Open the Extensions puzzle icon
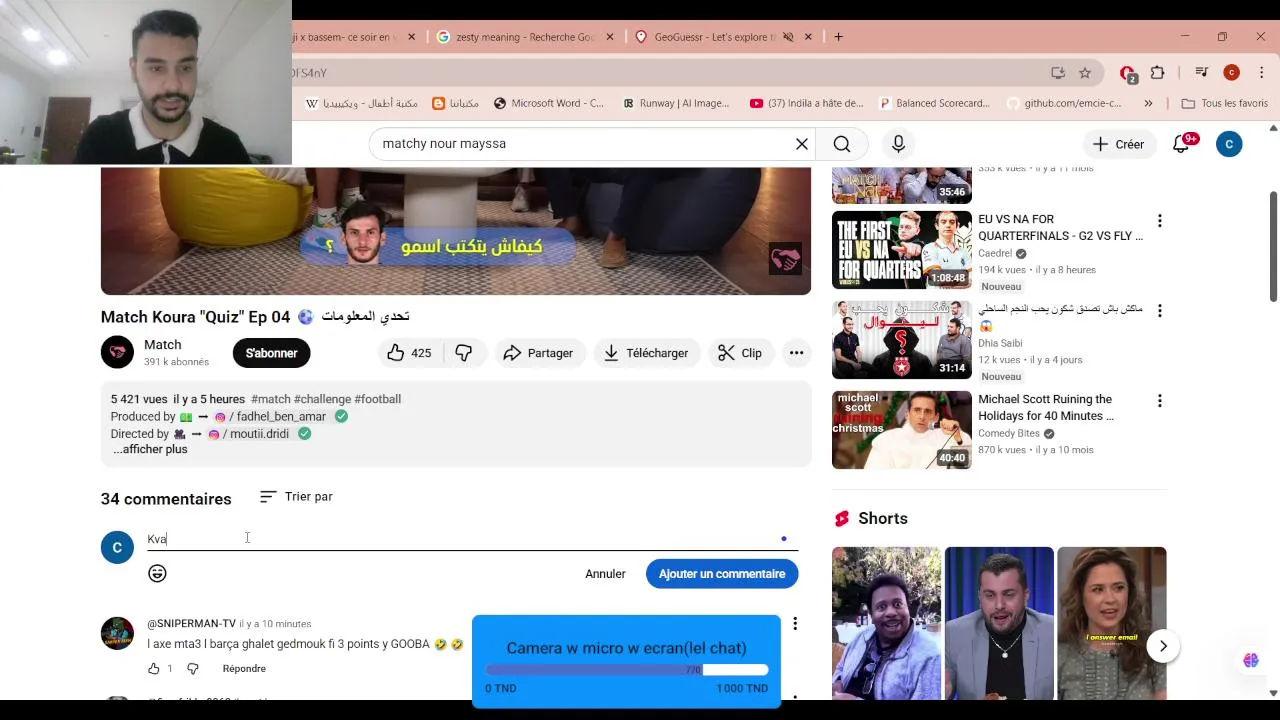This screenshot has height=720, width=1280. point(1158,73)
